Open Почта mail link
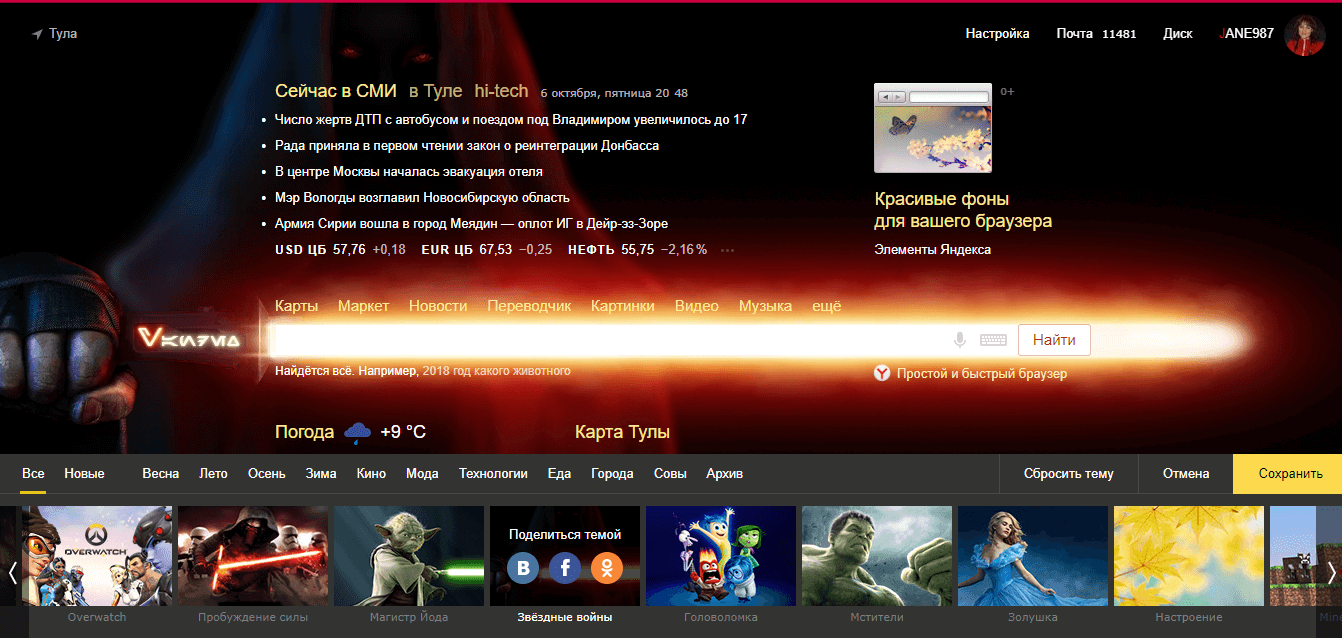The width and height of the screenshot is (1342, 638). click(1074, 34)
